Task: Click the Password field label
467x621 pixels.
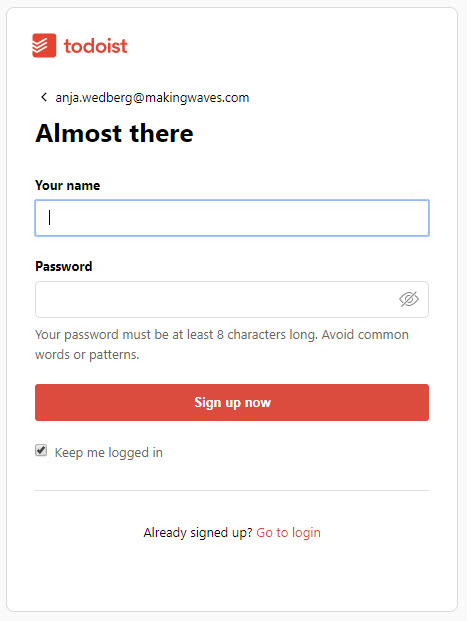Action: [x=64, y=266]
